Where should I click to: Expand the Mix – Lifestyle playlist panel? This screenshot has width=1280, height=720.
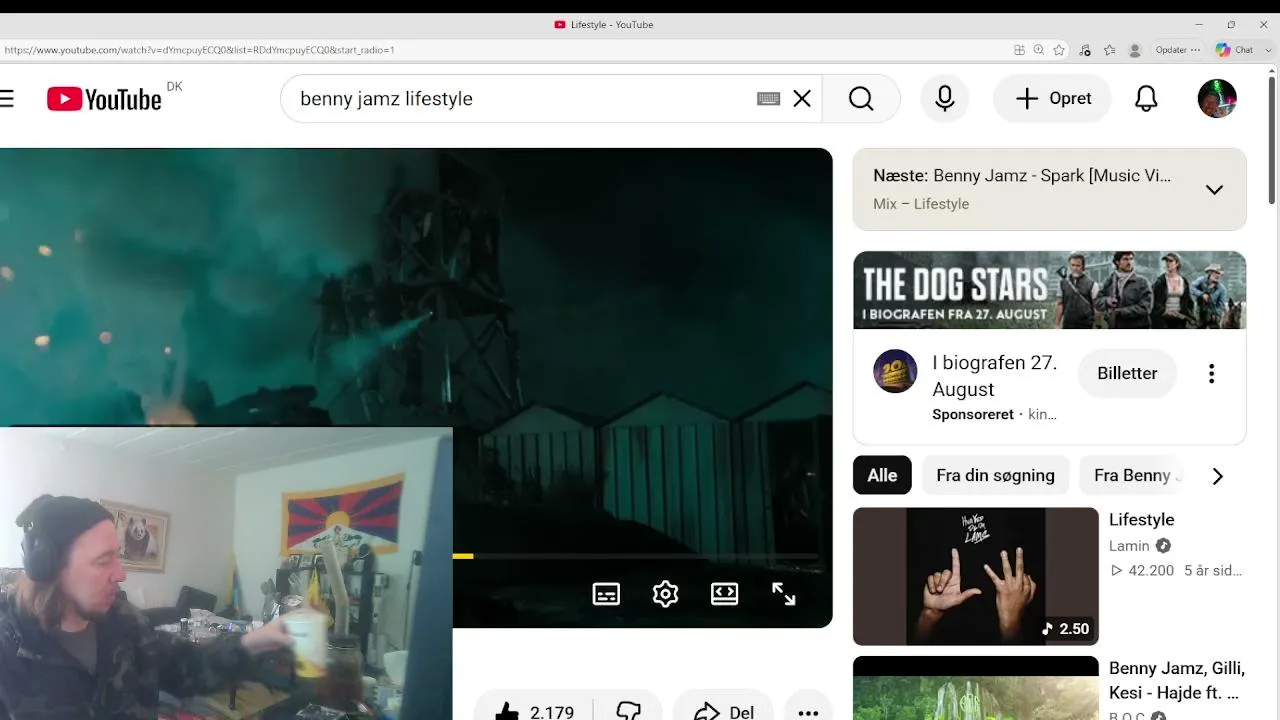pos(1214,190)
